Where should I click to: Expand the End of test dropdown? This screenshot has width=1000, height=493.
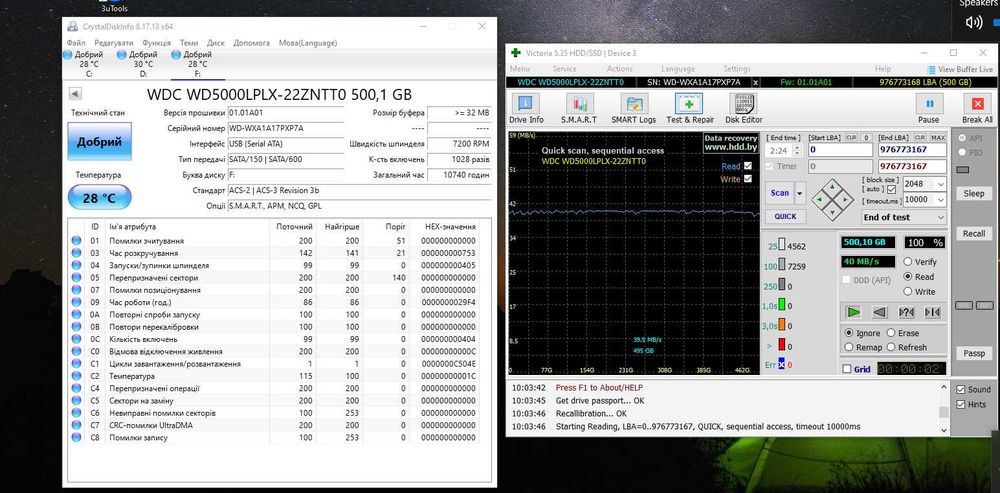click(941, 217)
